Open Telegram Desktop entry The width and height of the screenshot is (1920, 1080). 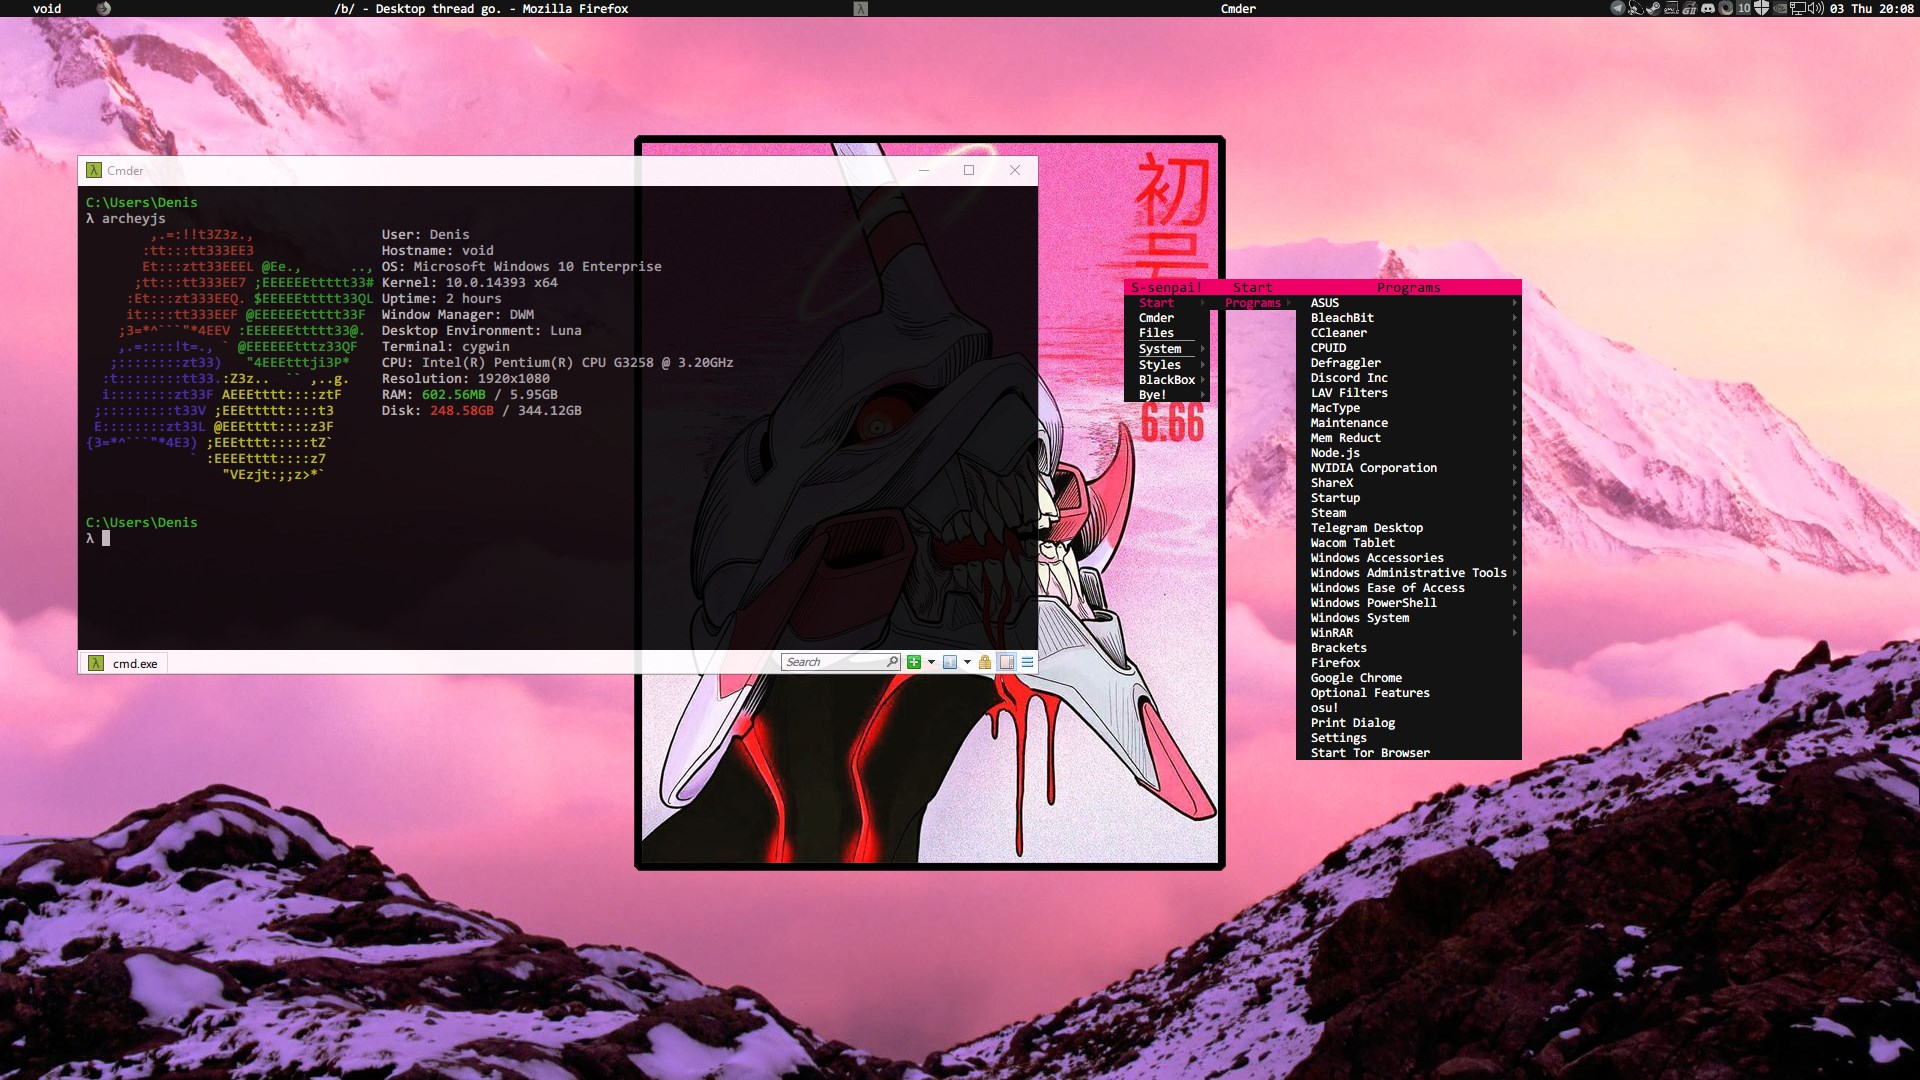[x=1409, y=528]
